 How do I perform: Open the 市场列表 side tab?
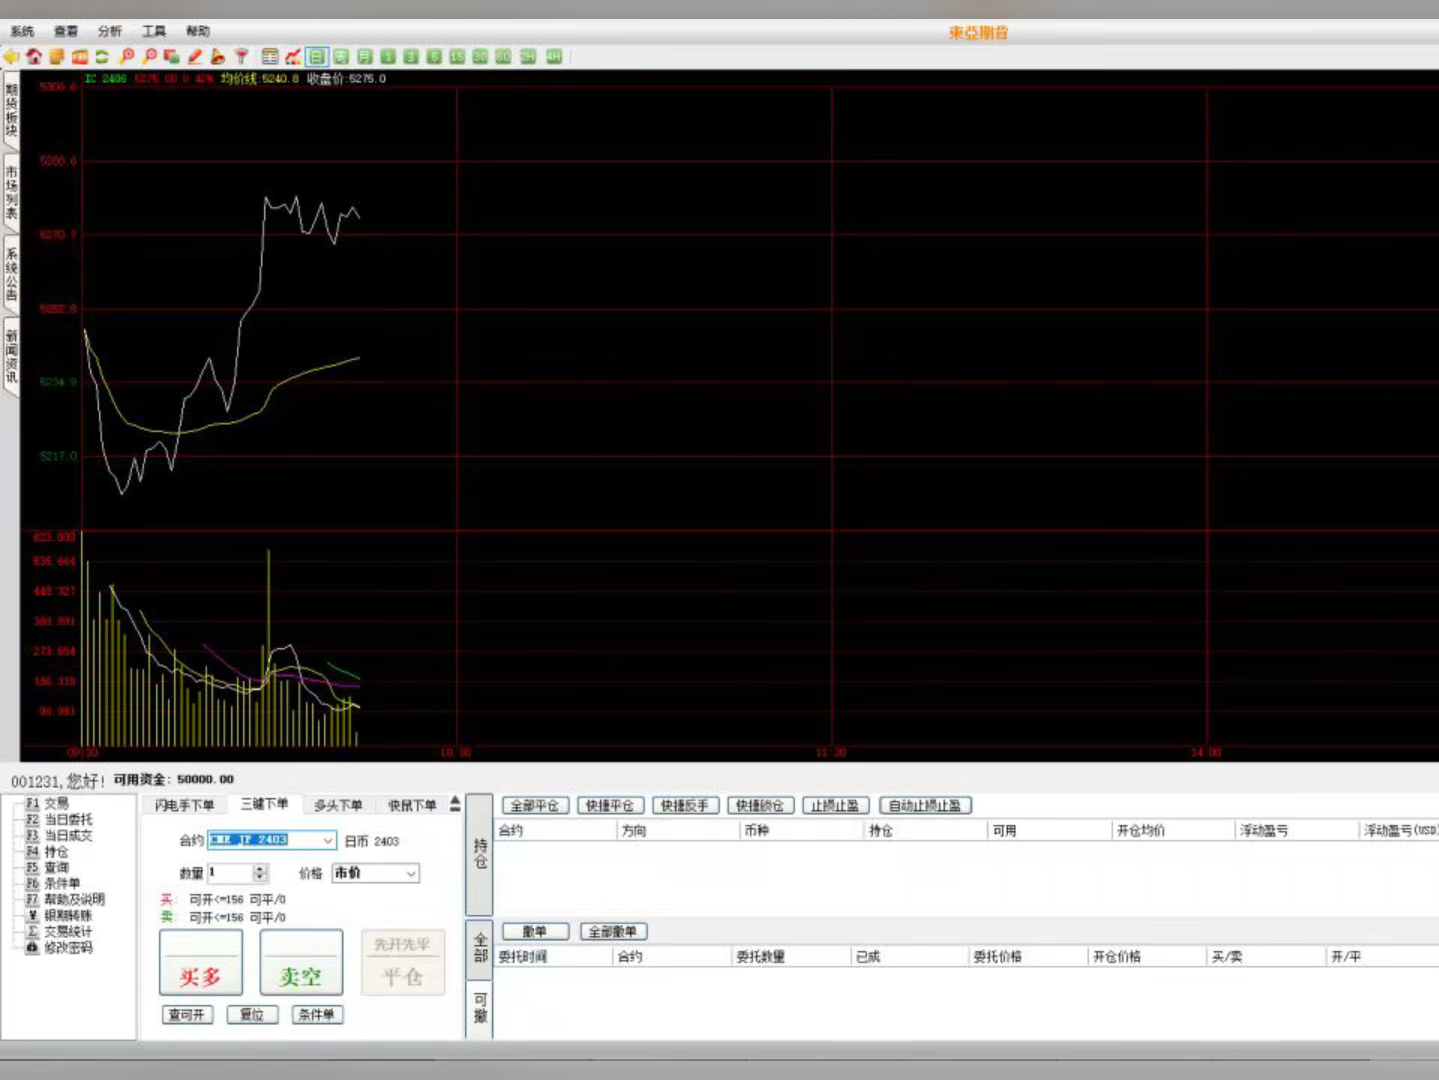(x=11, y=193)
